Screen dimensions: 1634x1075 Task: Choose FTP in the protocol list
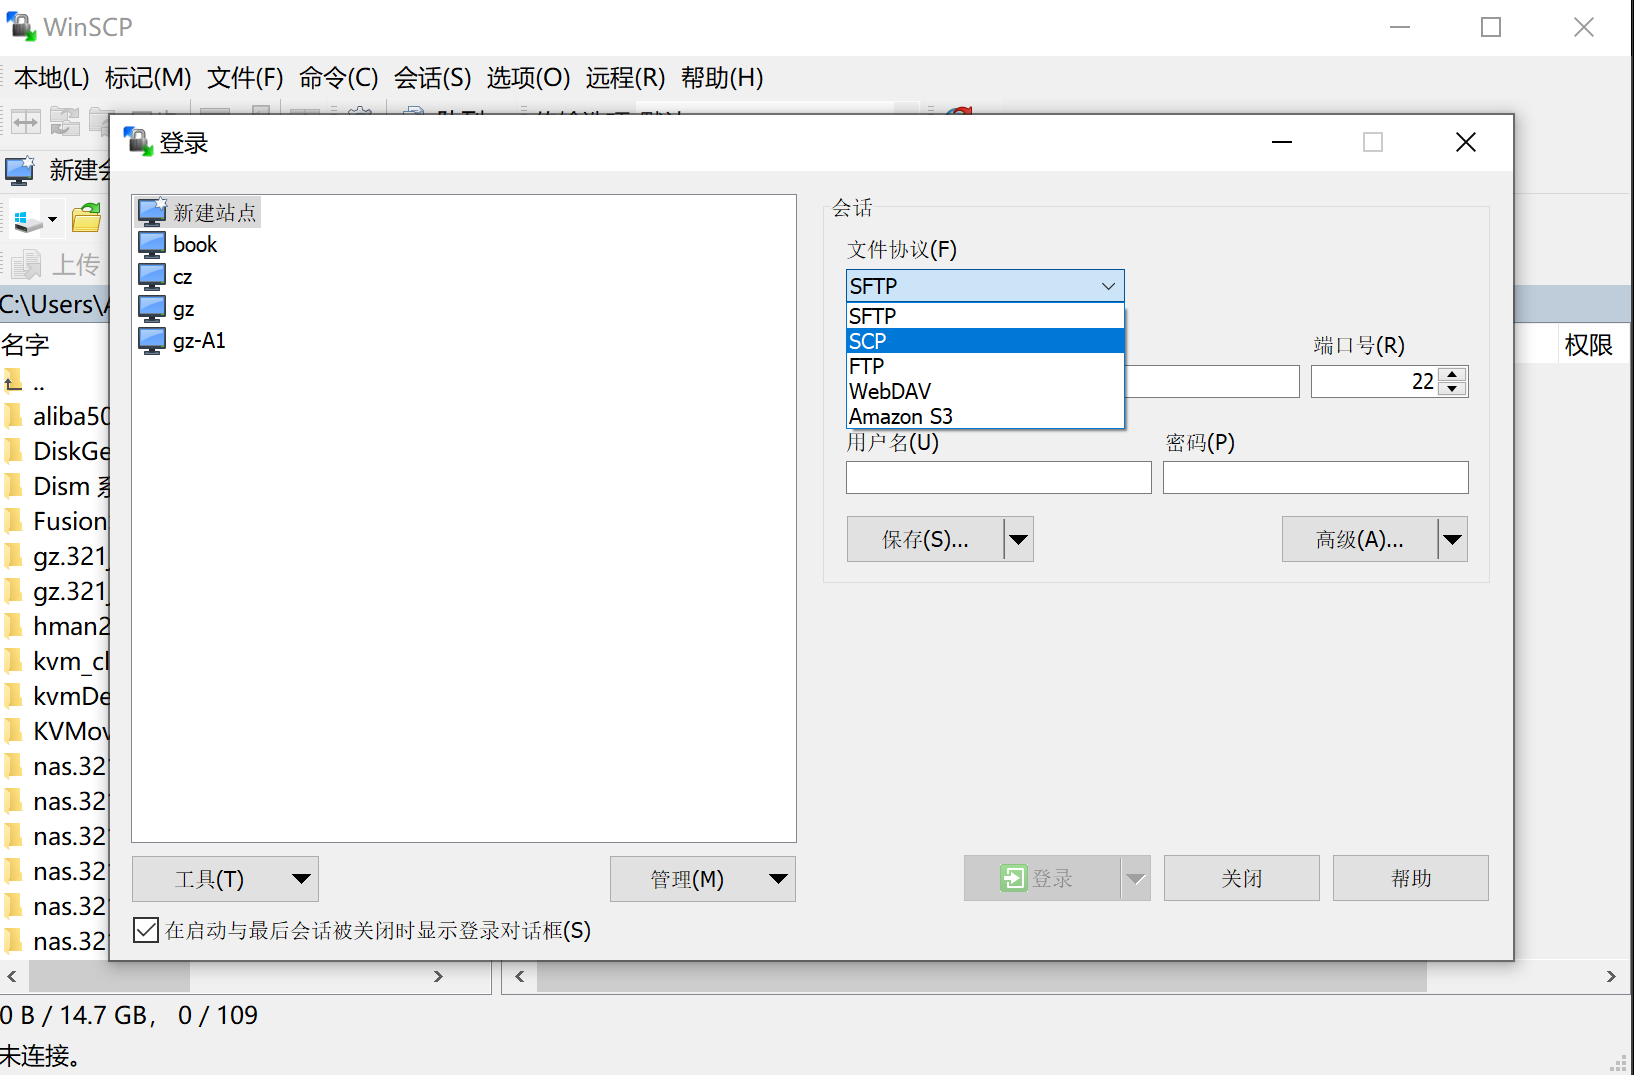(985, 366)
